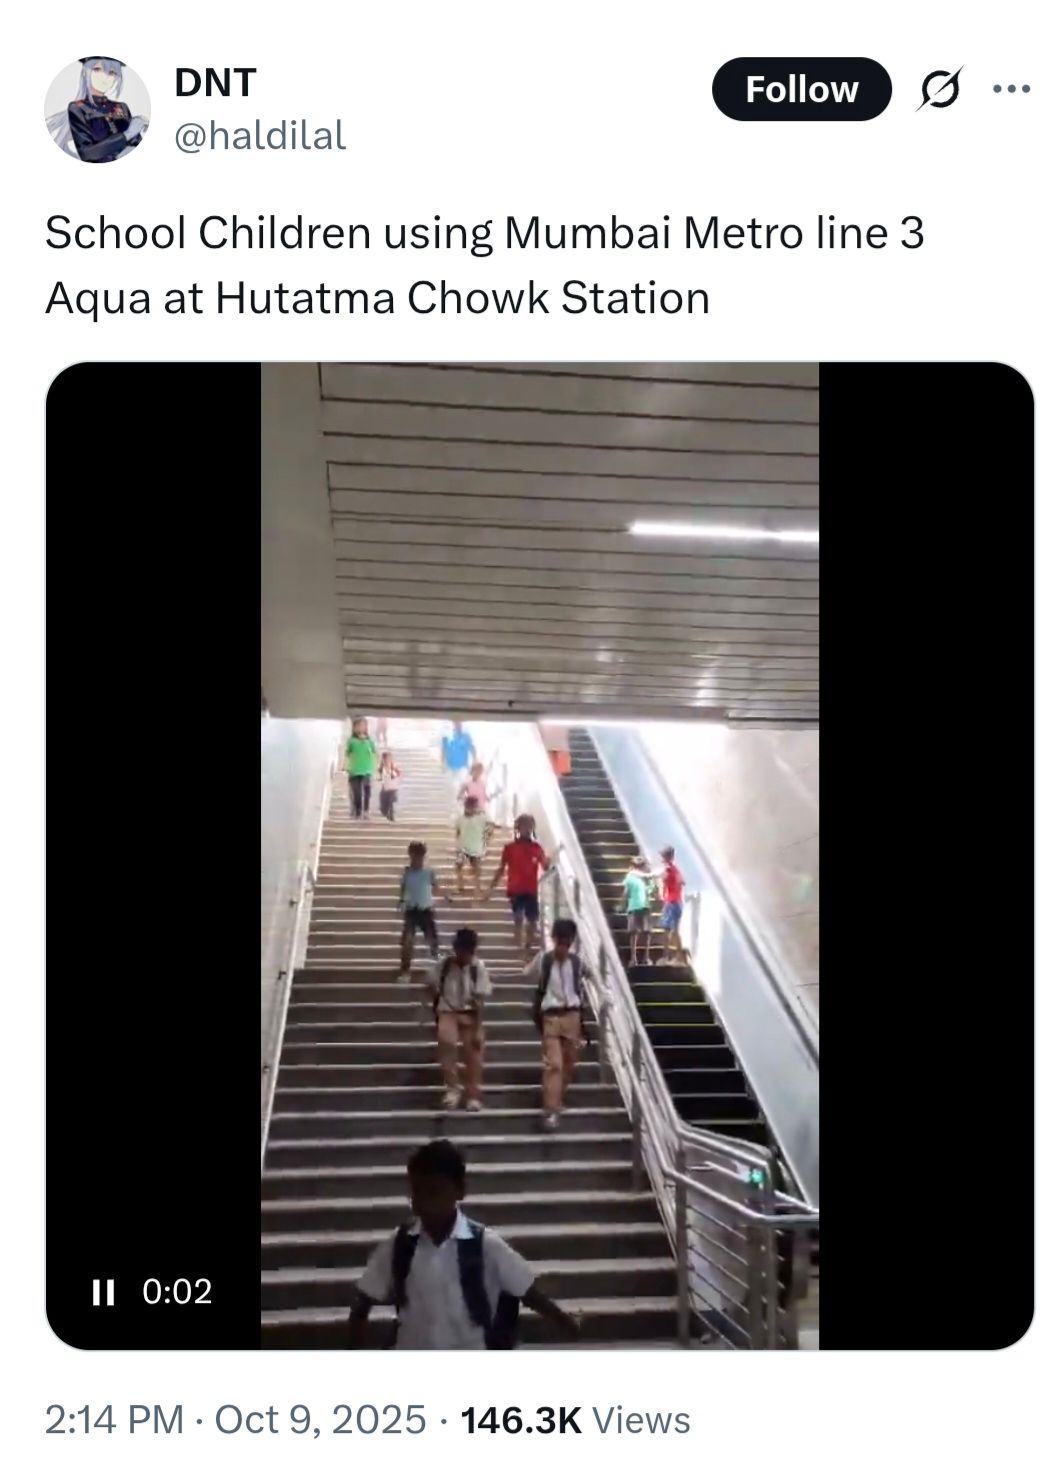View the 146.3K Views count
This screenshot has height=1483, width=1060.
coord(575,1420)
